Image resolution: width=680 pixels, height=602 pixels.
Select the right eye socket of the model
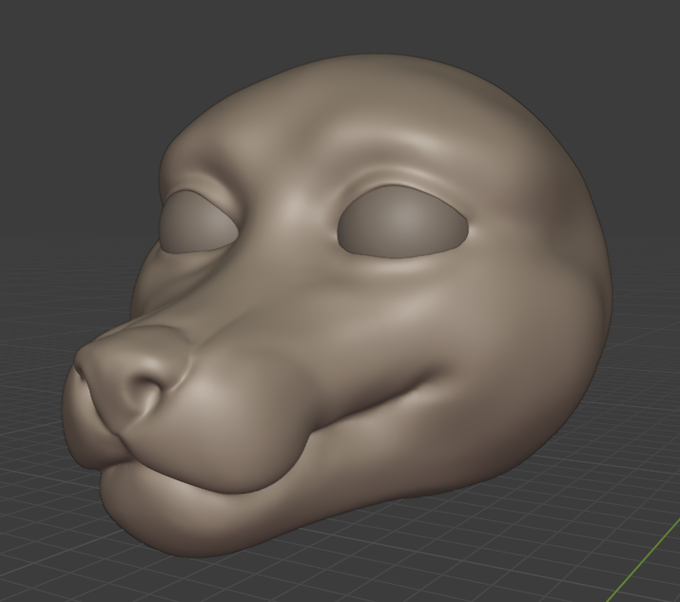click(x=403, y=222)
